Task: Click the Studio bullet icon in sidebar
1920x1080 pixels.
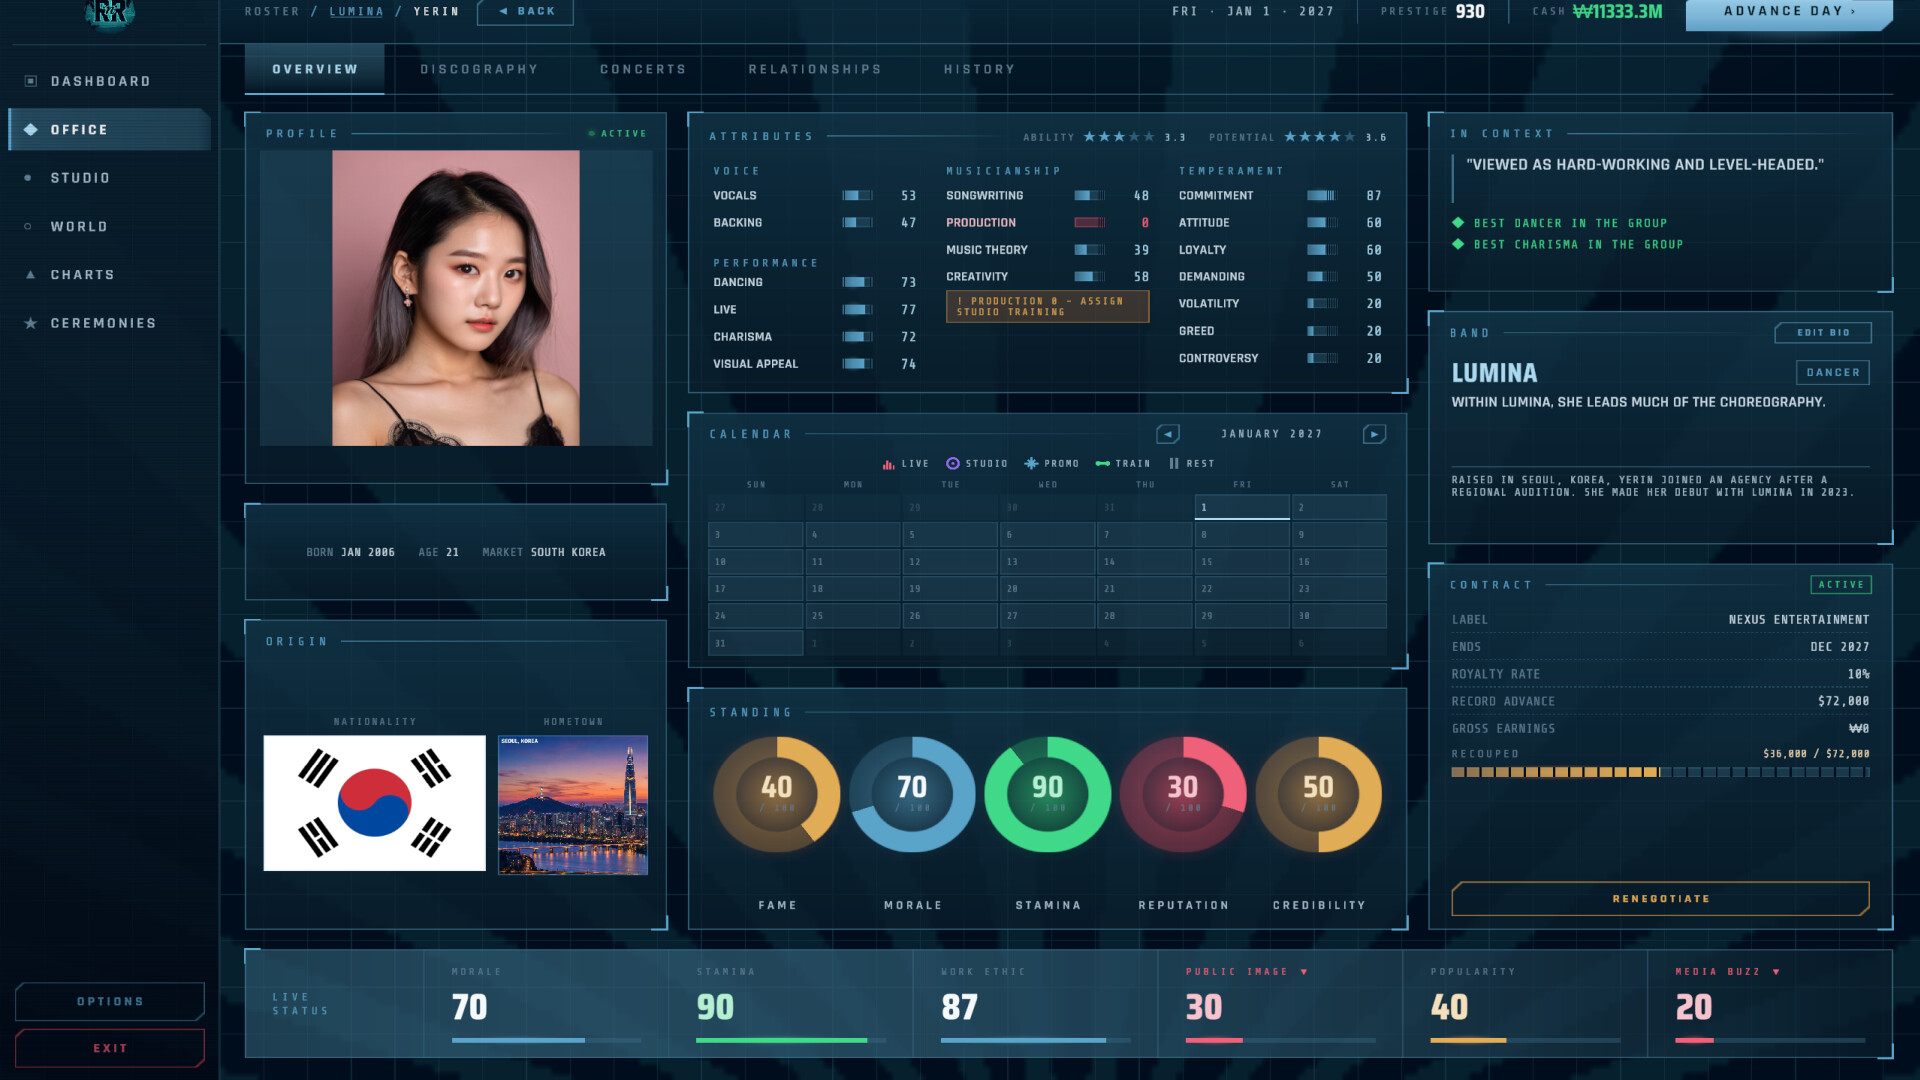Action: (28, 178)
